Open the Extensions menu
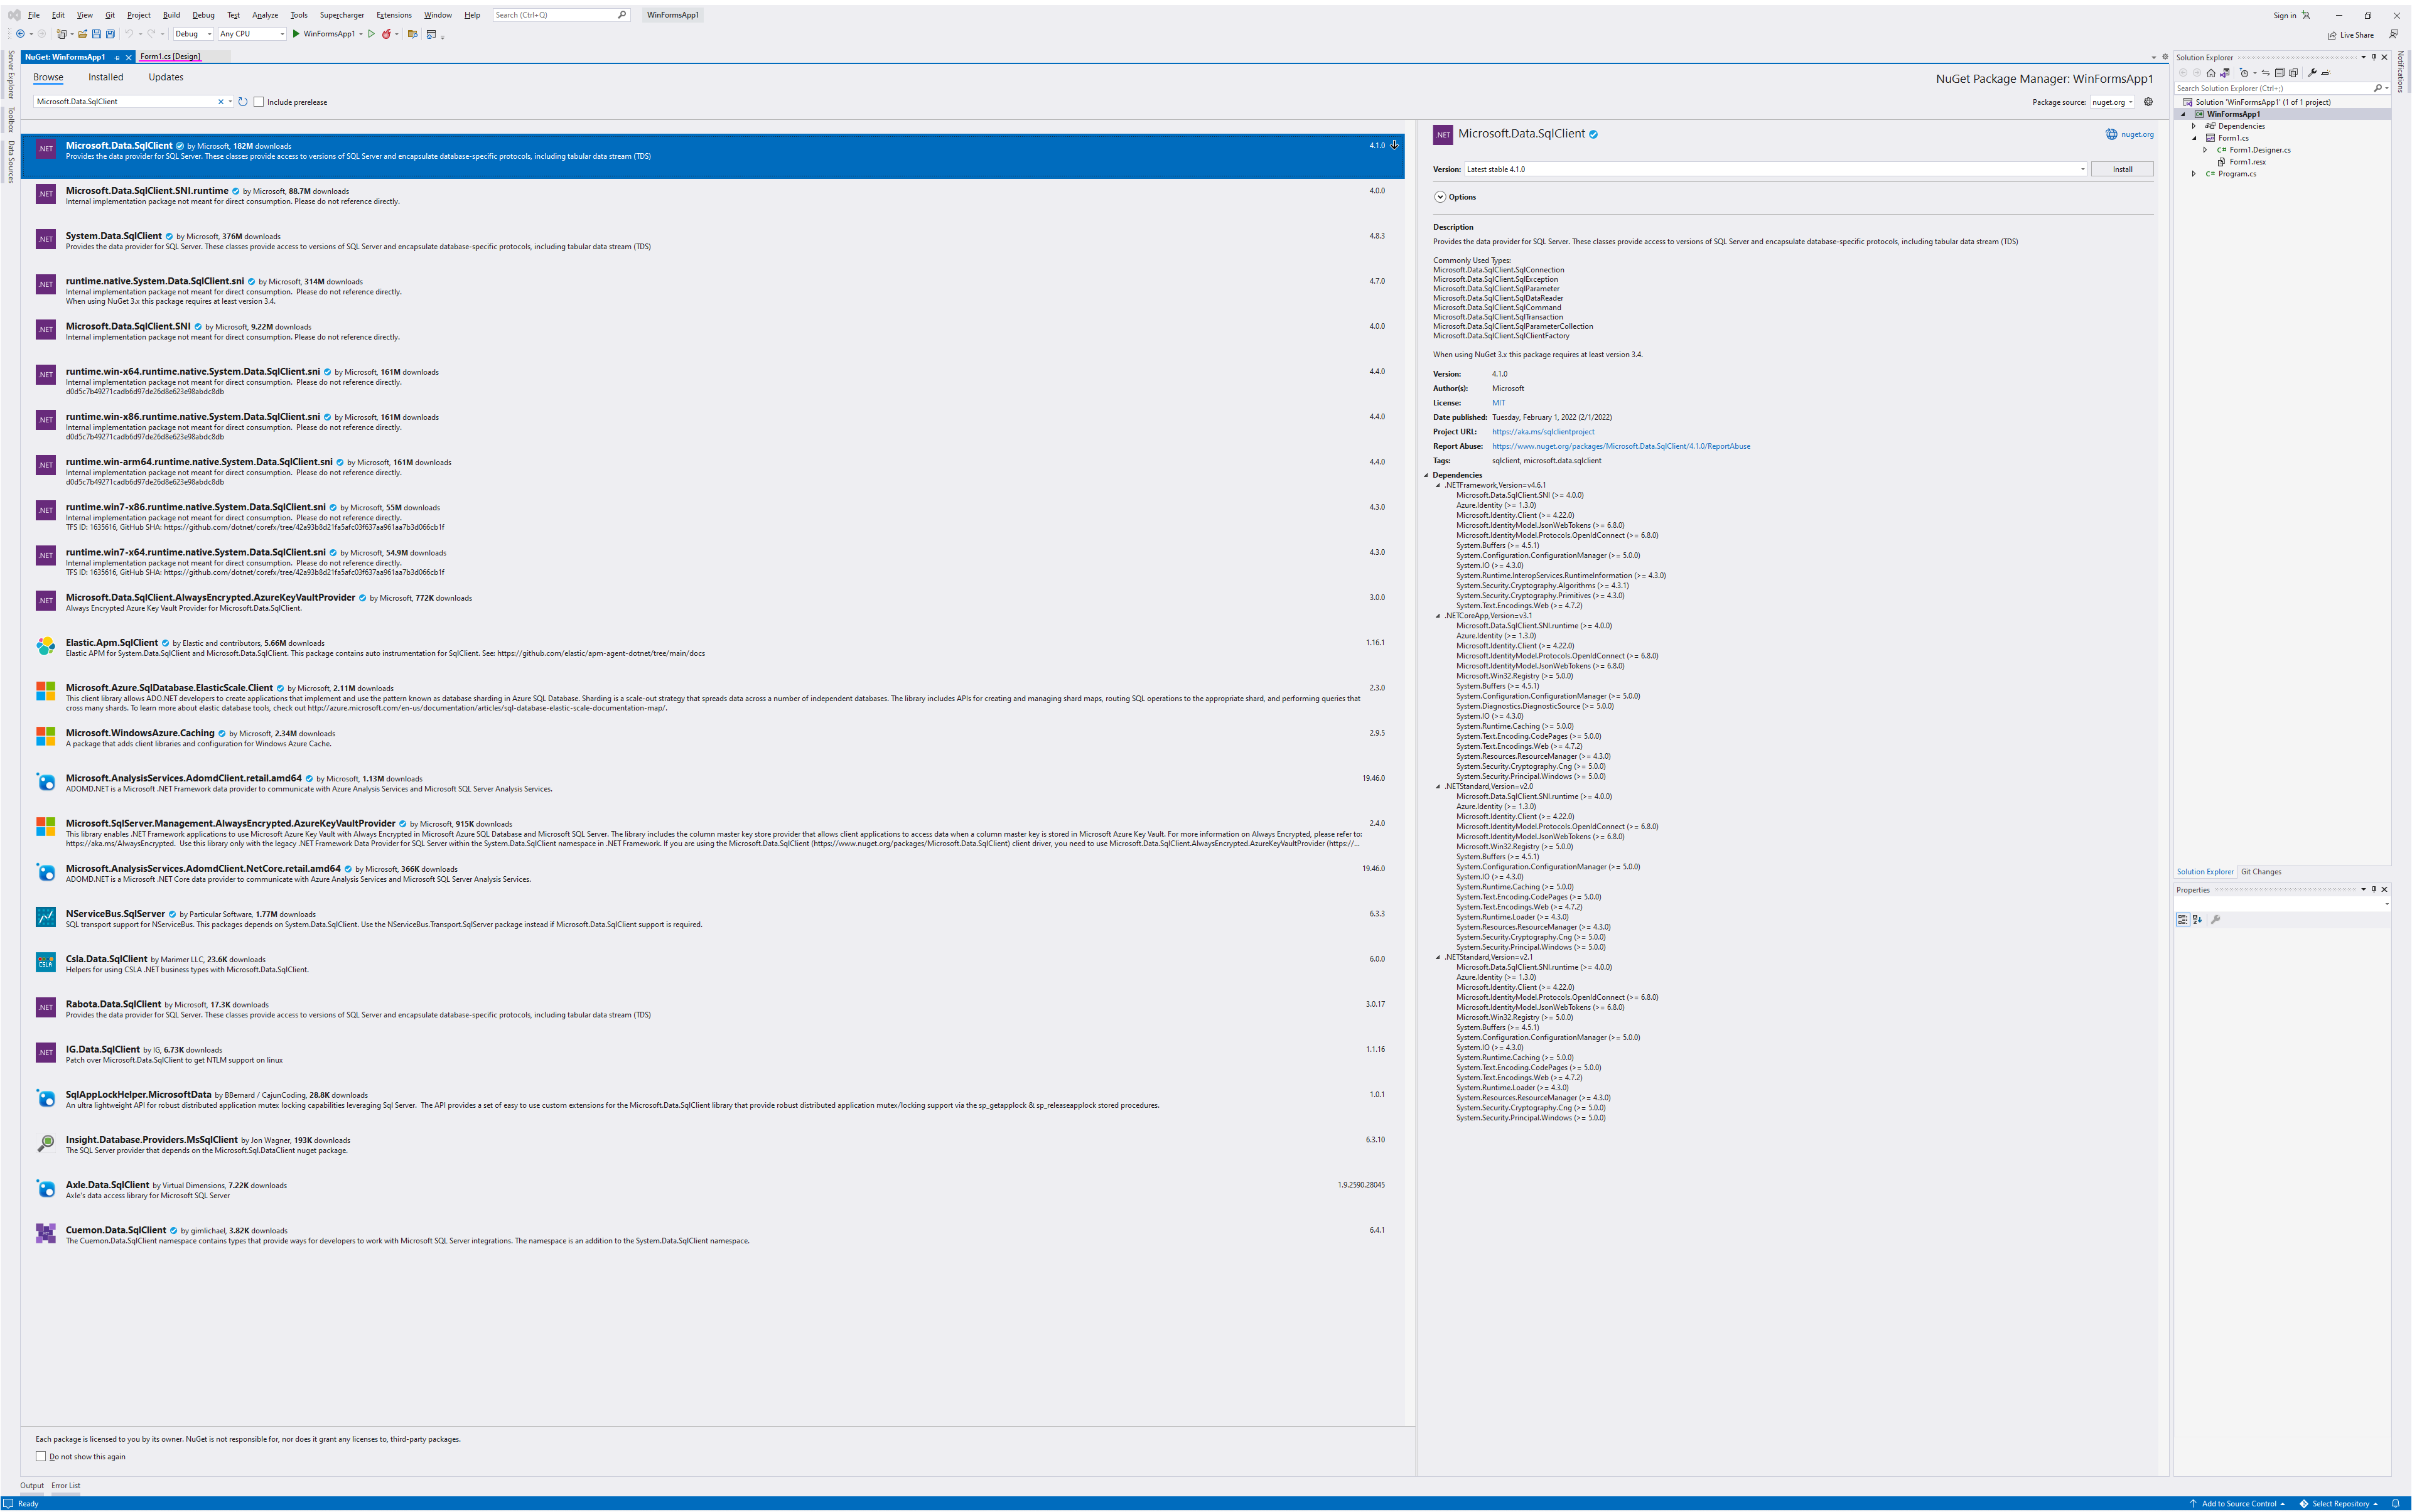 click(393, 15)
